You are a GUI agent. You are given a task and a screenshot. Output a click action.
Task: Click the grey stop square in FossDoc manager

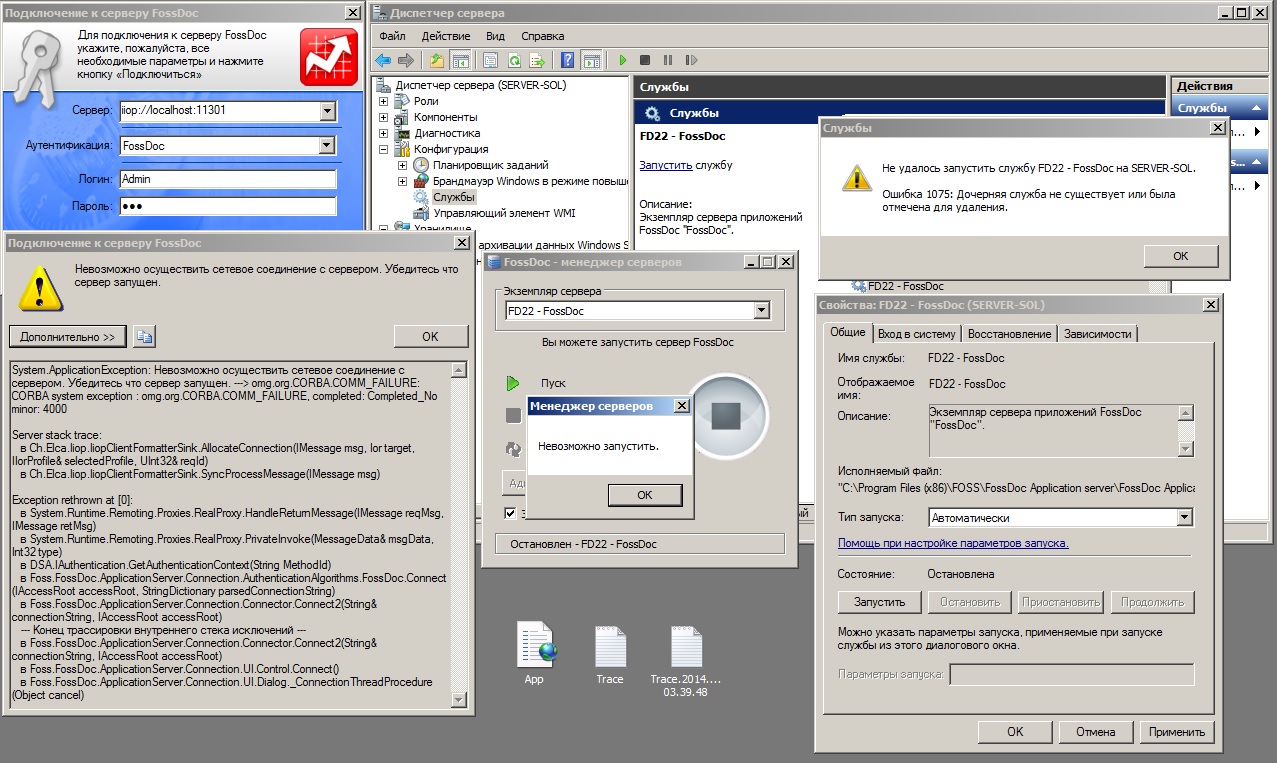coord(513,416)
